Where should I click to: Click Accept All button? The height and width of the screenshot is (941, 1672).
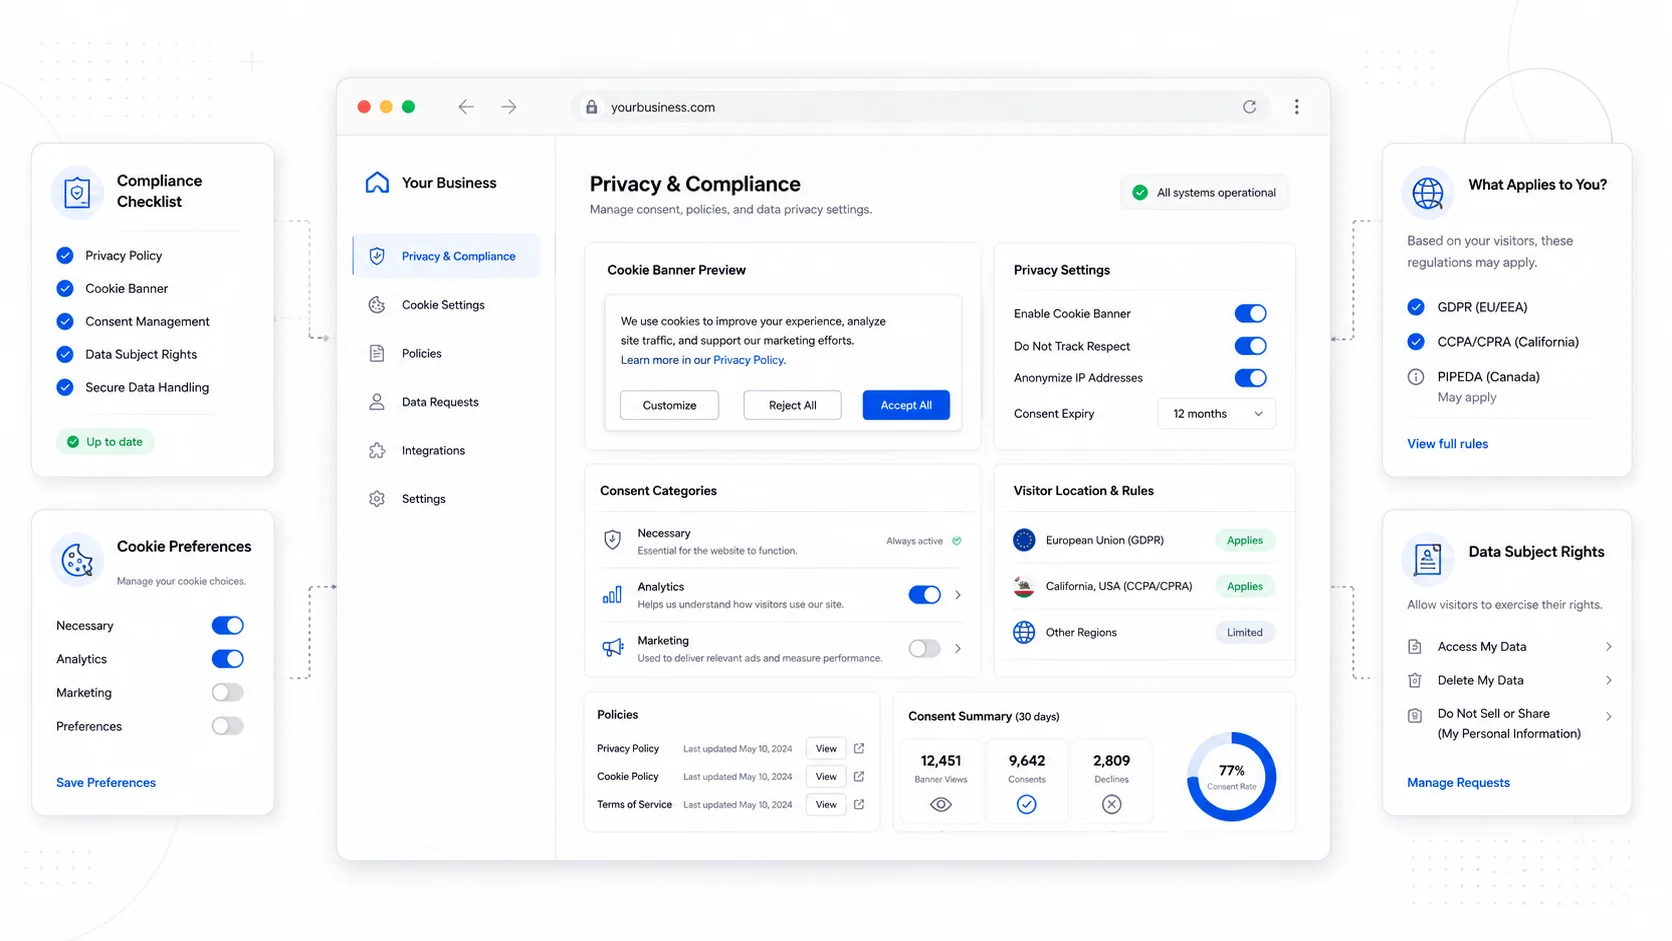(906, 405)
